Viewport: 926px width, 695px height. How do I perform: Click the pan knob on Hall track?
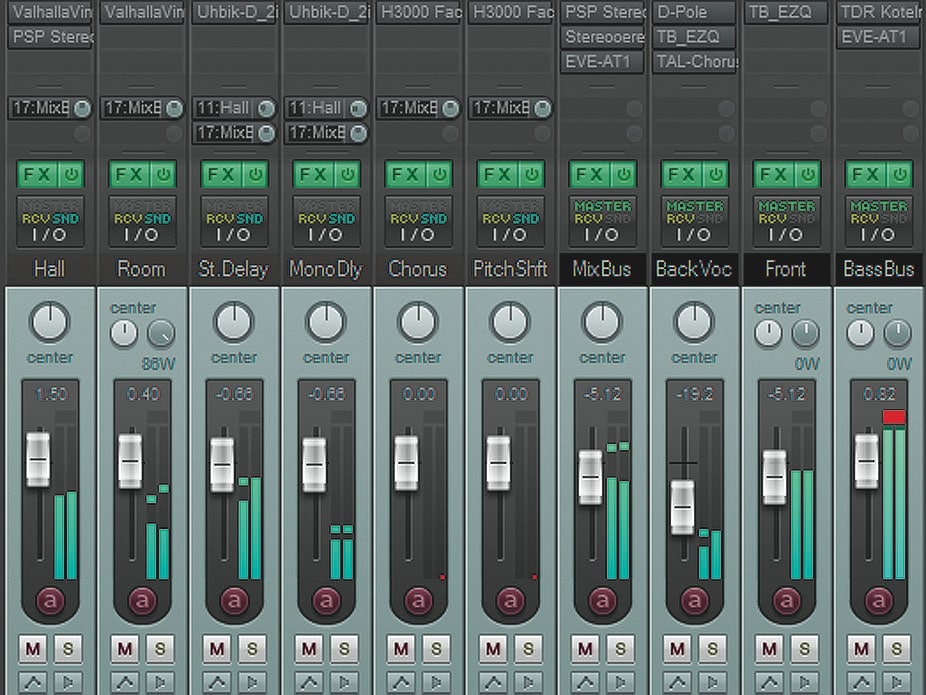click(x=50, y=322)
